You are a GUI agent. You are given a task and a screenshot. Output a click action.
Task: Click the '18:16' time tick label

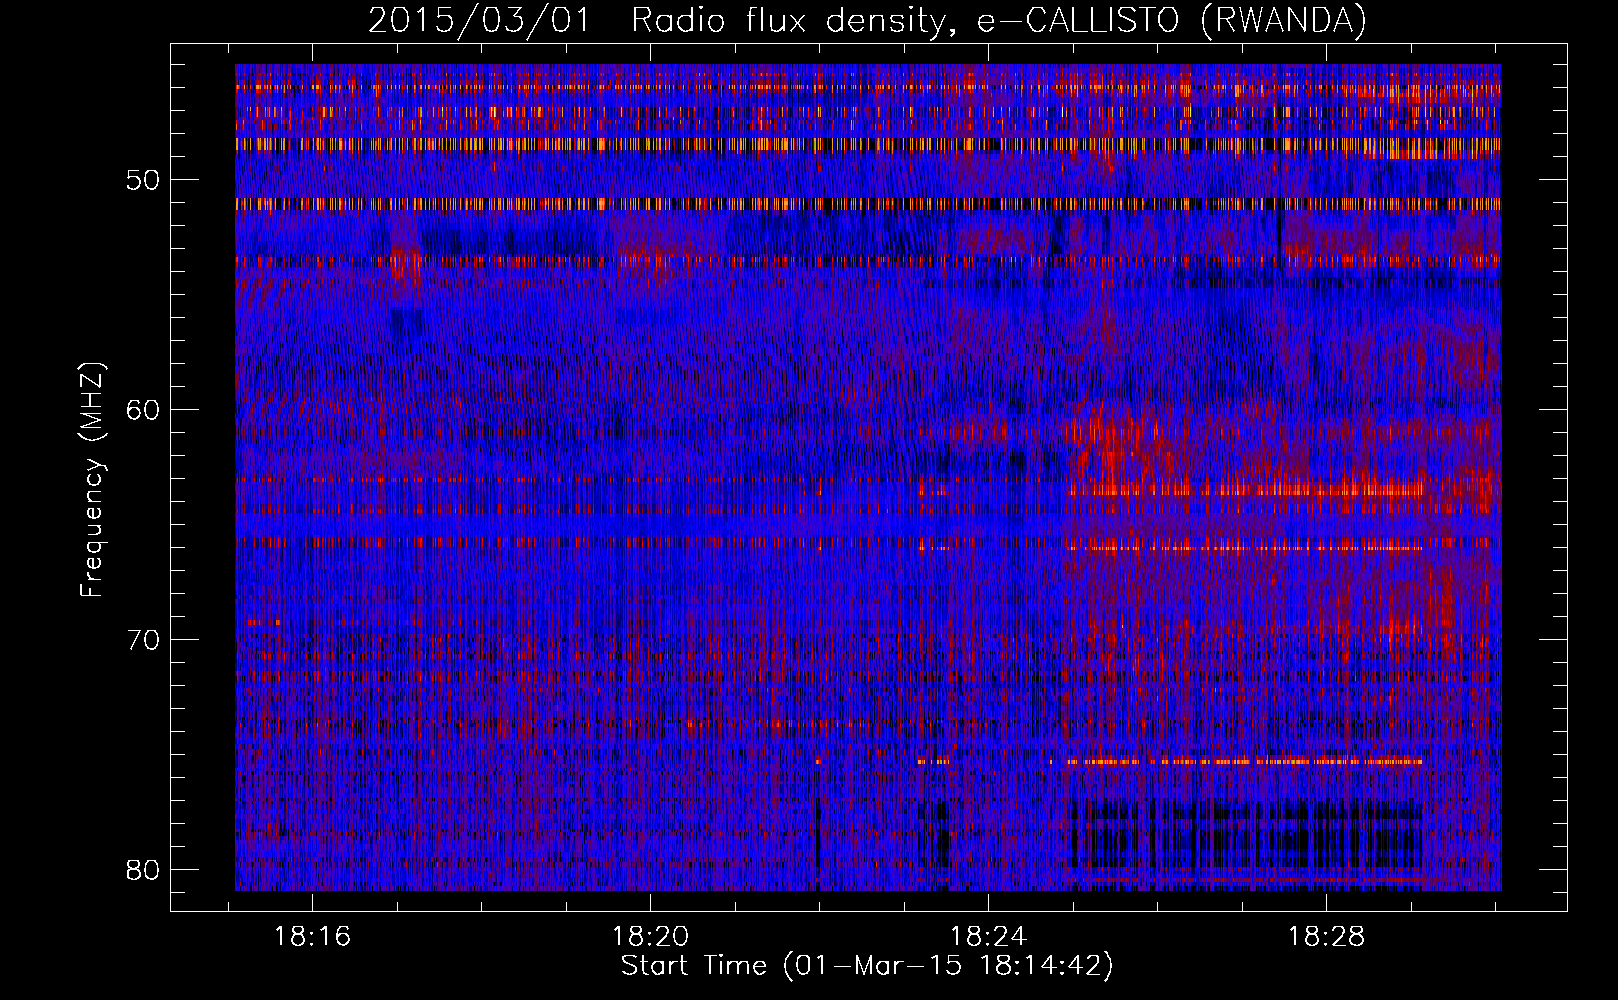(x=314, y=937)
